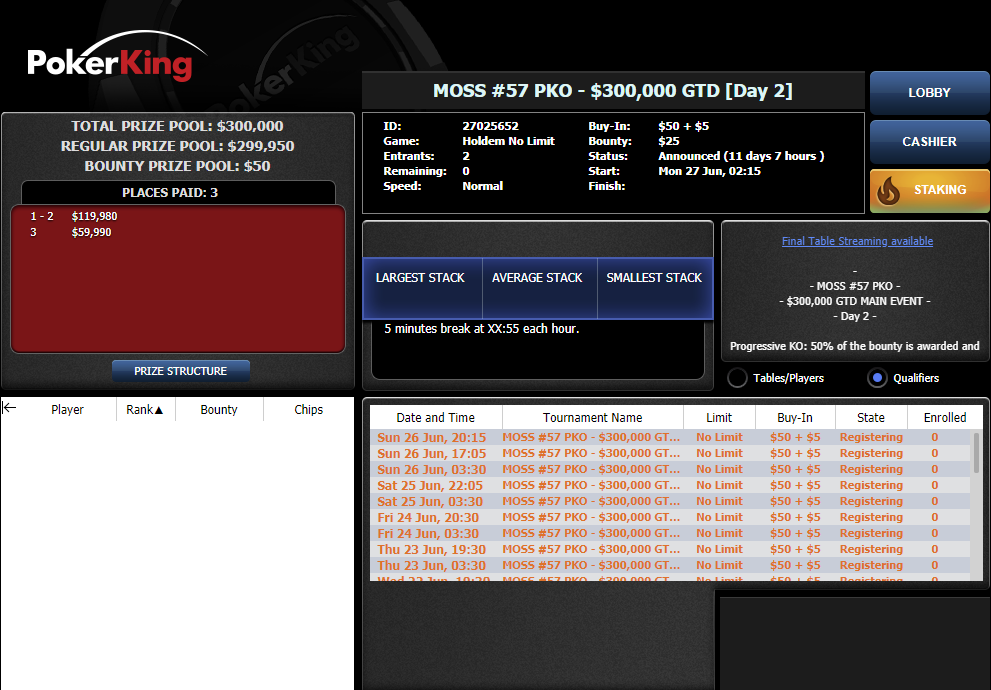The image size is (991, 690).
Task: Sort players by Bounty column header
Action: pos(219,409)
